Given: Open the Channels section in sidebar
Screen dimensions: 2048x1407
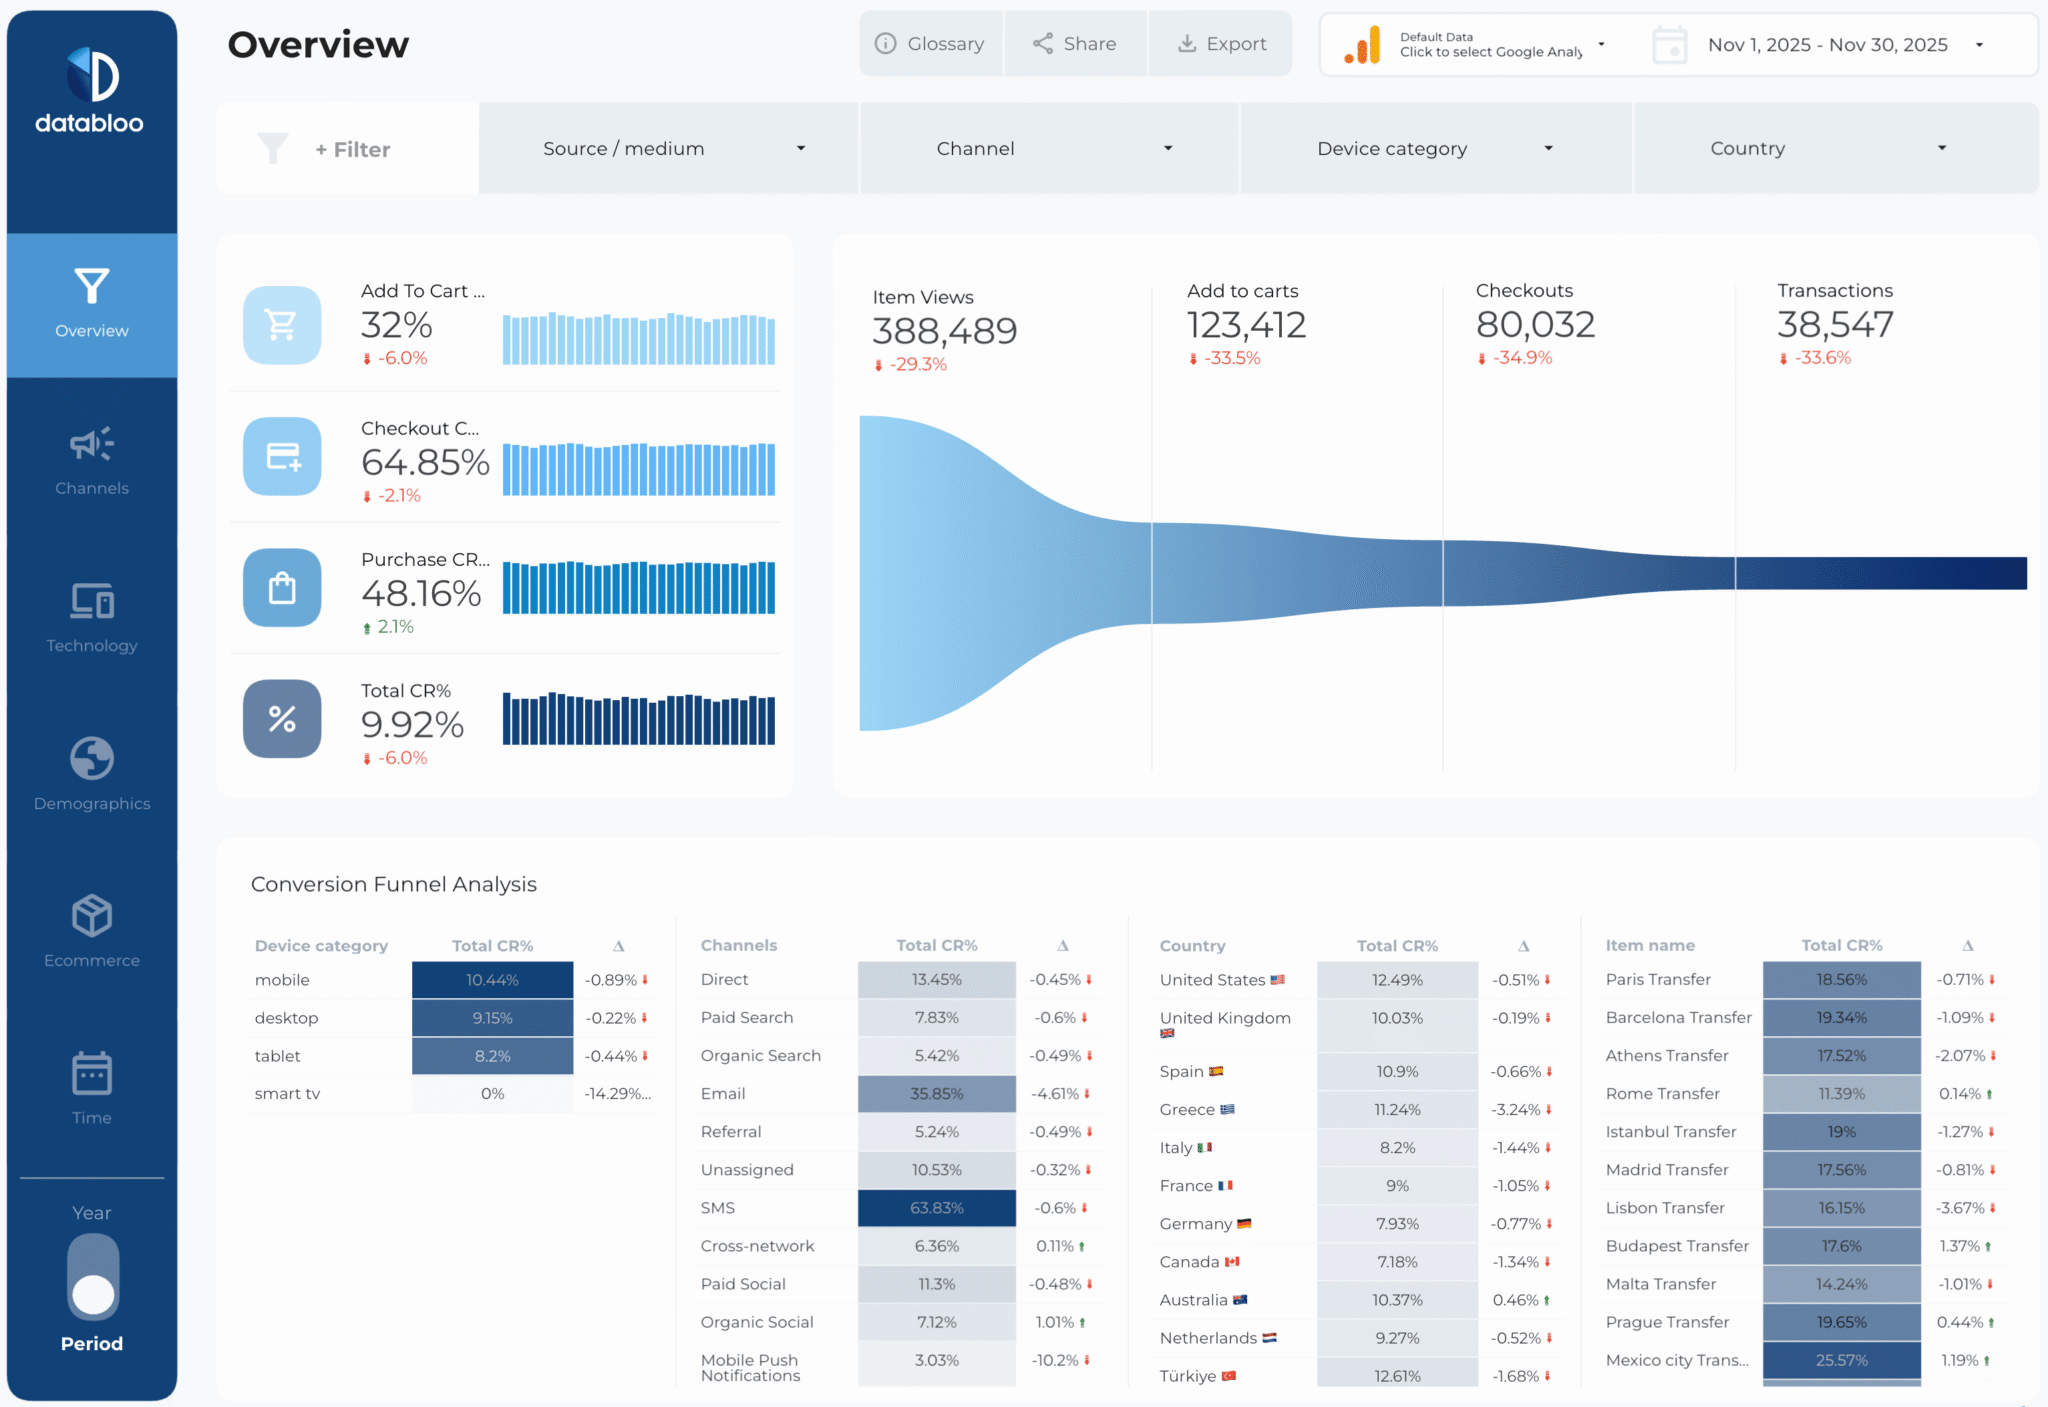Looking at the screenshot, I should [91, 445].
